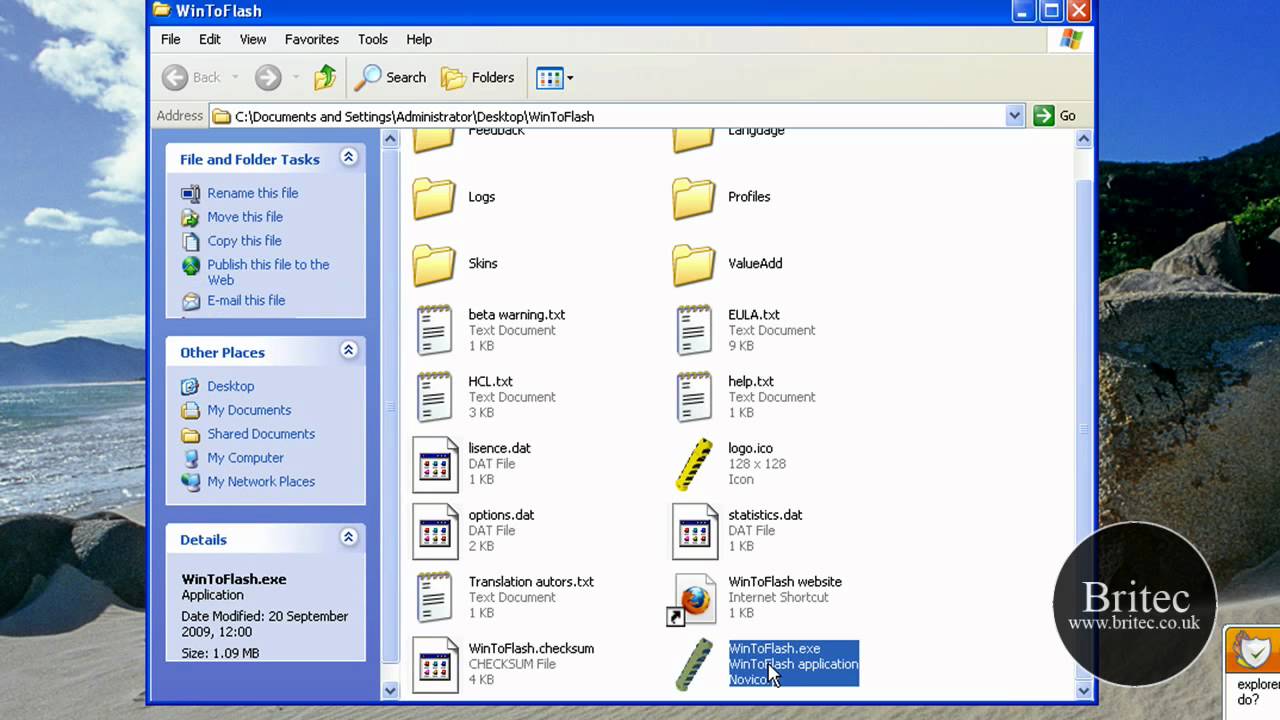
Task: Go to Desktop in Other Places
Action: click(x=231, y=386)
